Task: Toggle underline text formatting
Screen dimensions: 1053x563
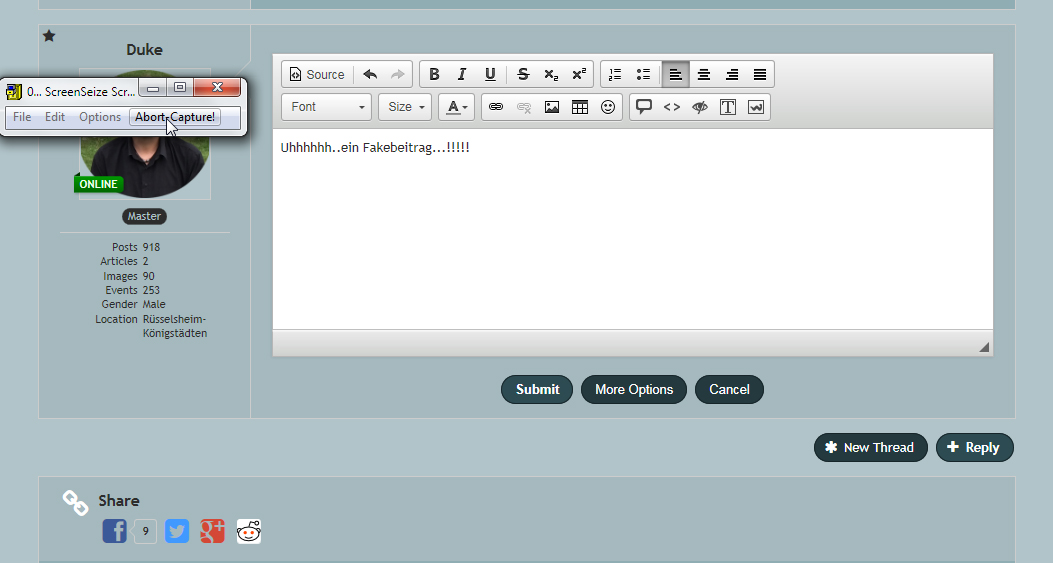Action: click(490, 75)
